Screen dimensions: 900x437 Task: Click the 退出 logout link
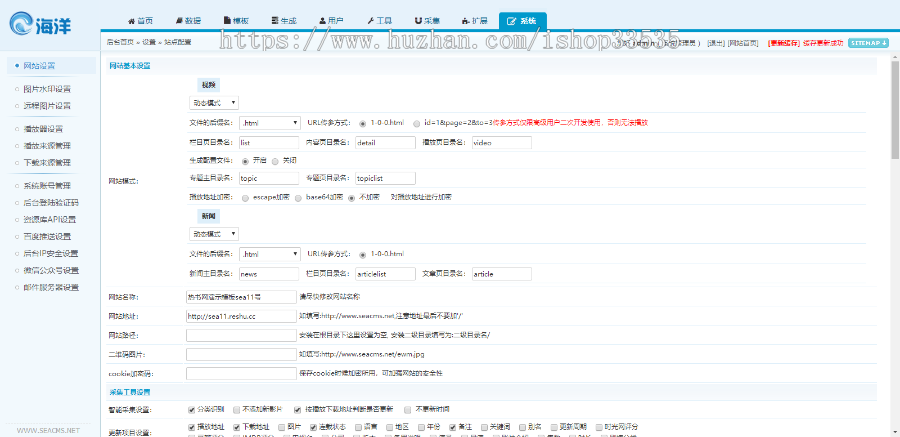click(716, 43)
